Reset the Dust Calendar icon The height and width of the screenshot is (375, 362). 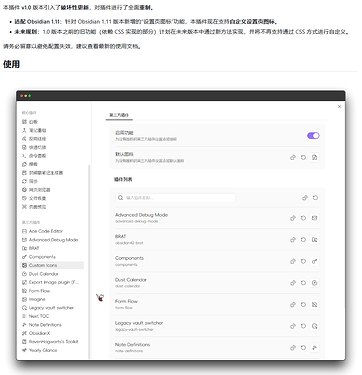(303, 283)
